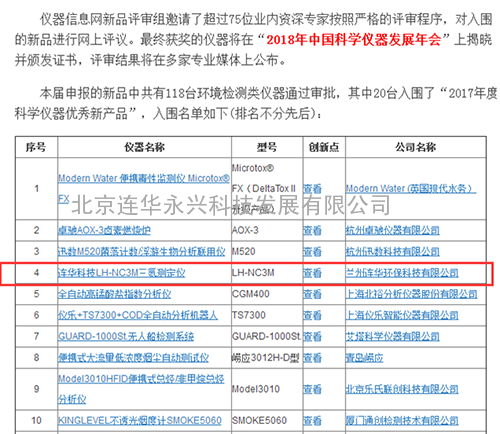Viewport: 500px width, 434px height.
Task: Open Modern Water (英国现代水务) company link
Action: click(x=411, y=189)
